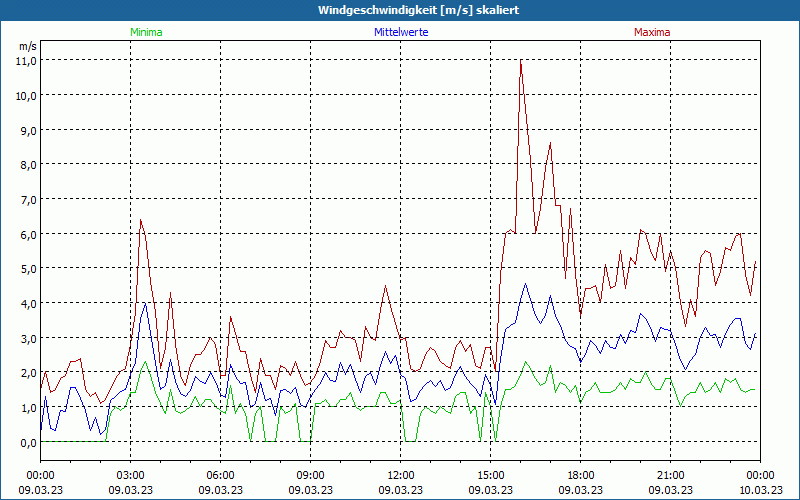Click the 03:00 time axis label
The height and width of the screenshot is (500, 800).
click(x=130, y=475)
